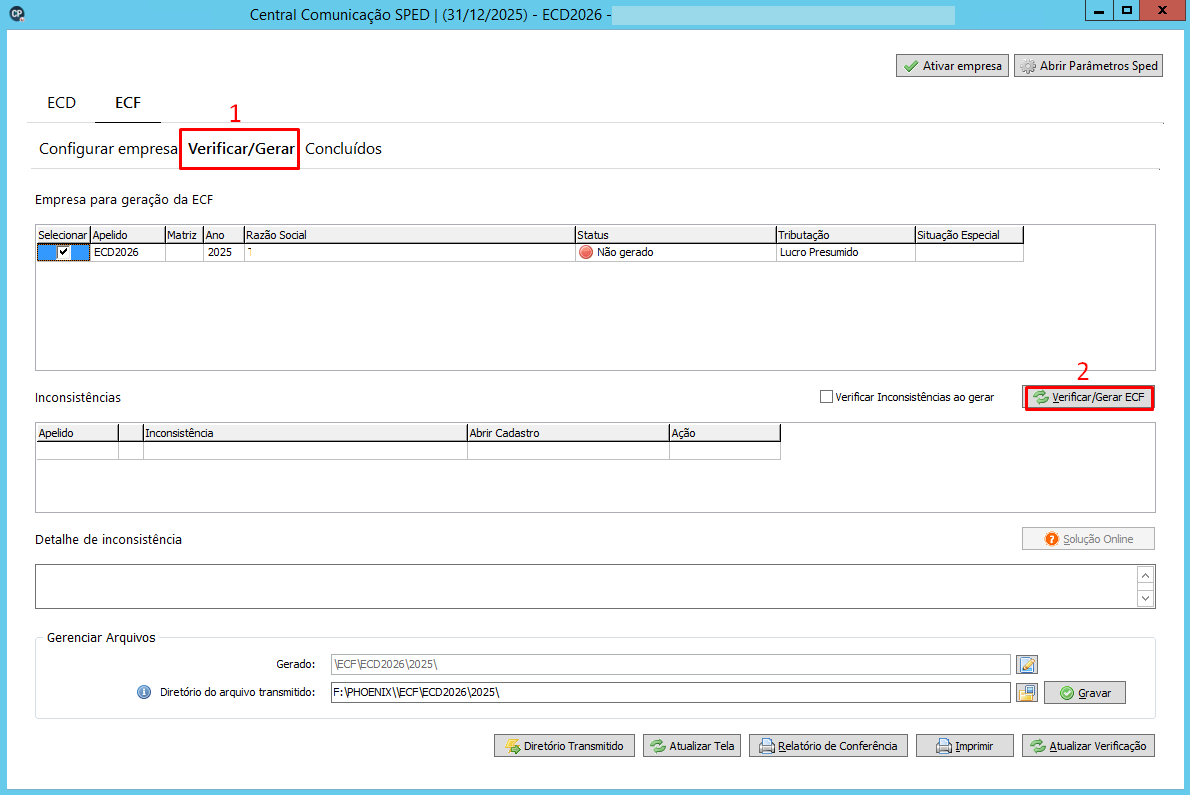Click the Status column header
Viewport: 1190px width, 795px height.
(x=675, y=235)
